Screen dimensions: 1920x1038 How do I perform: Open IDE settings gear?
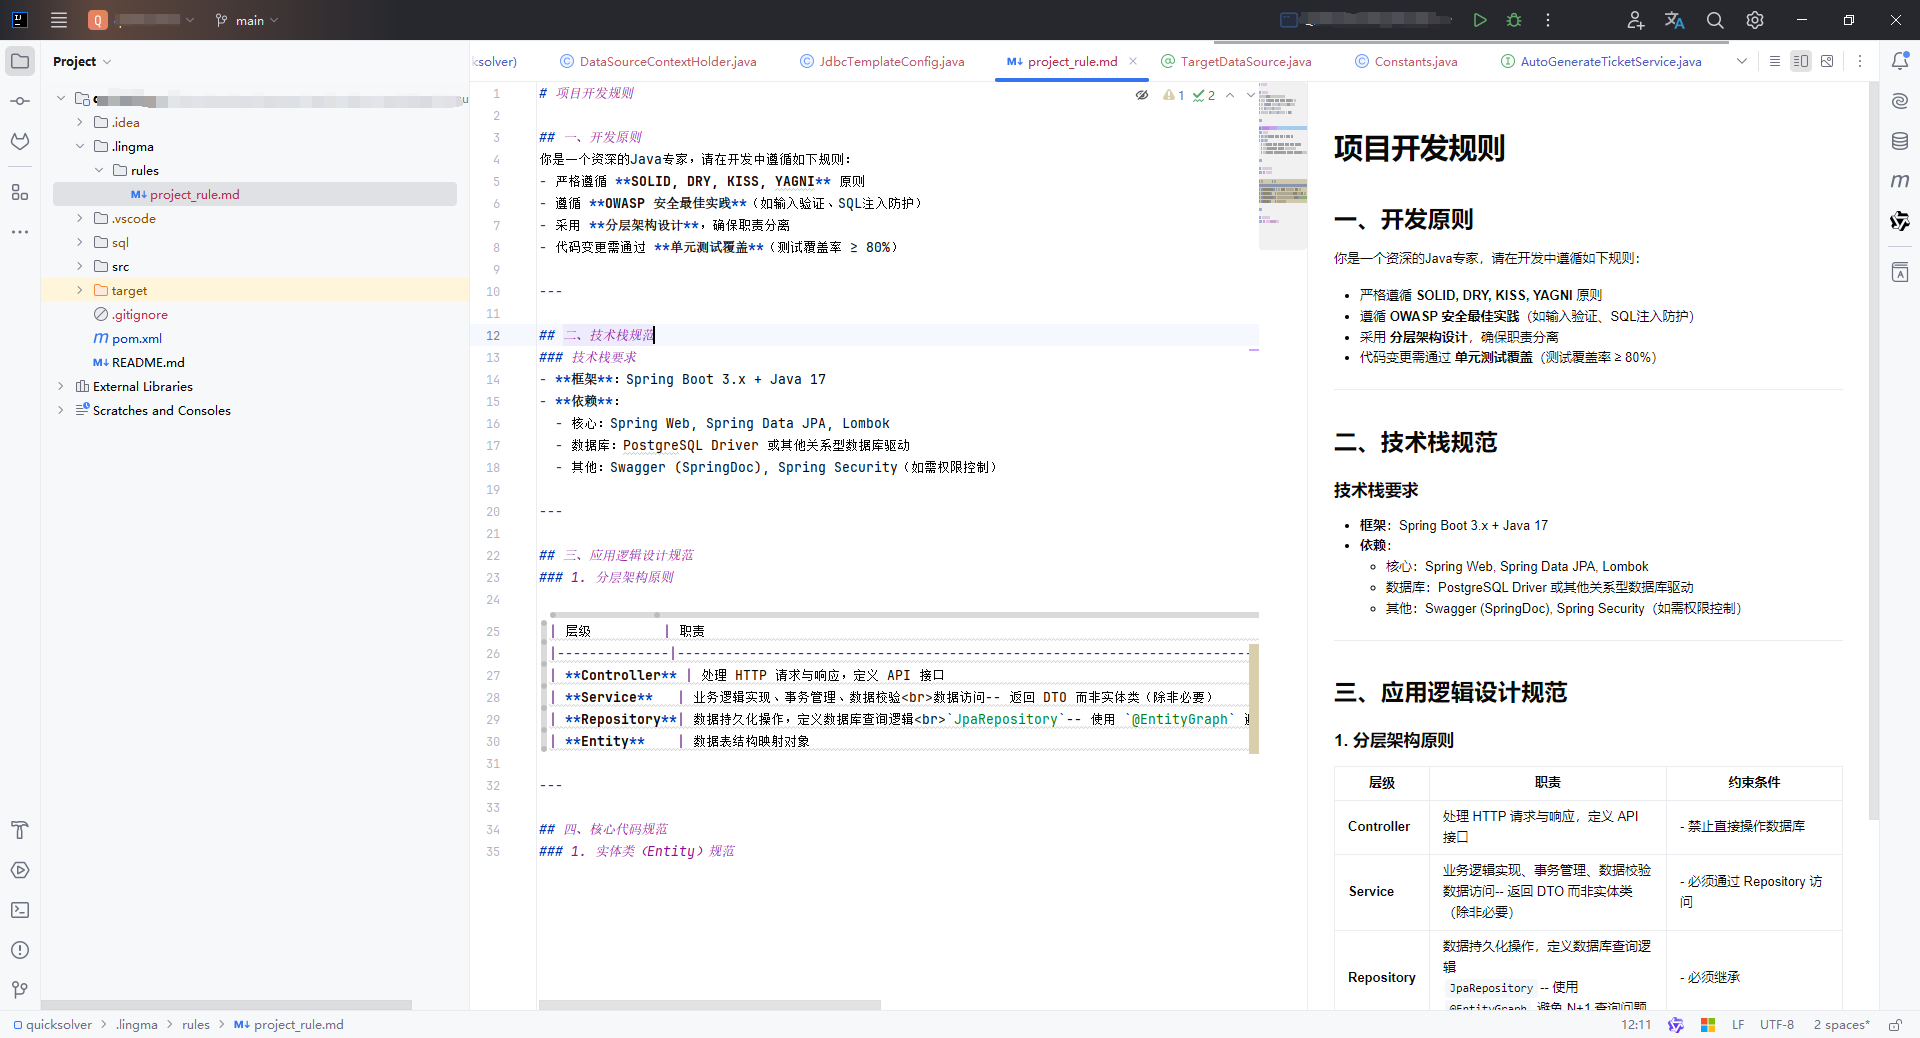1755,20
